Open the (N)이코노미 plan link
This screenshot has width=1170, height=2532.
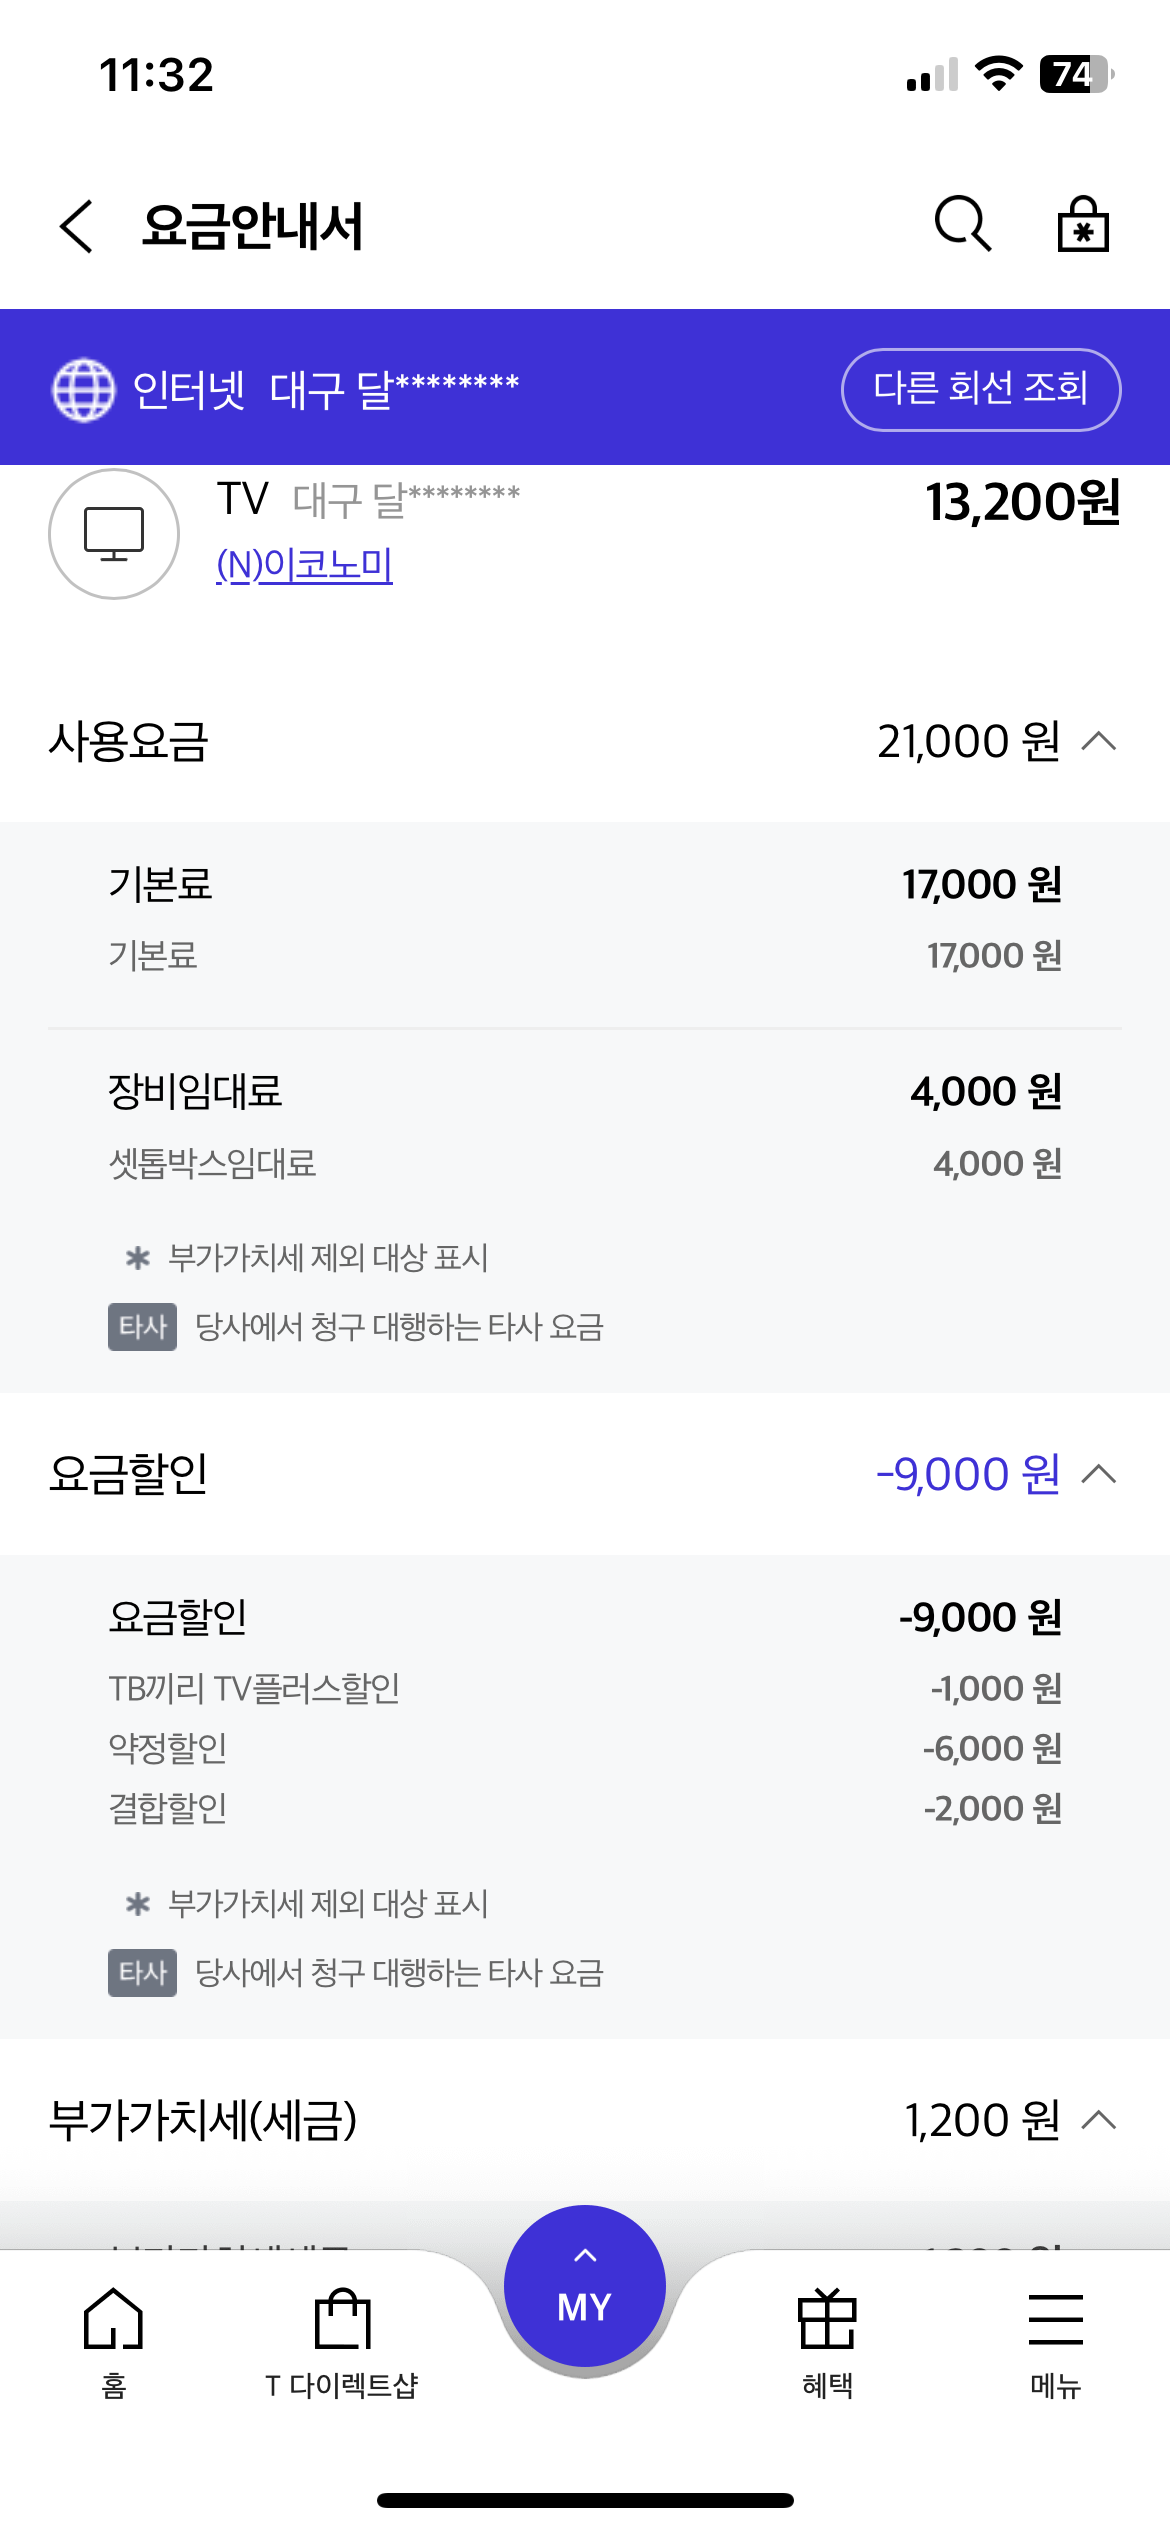[305, 565]
